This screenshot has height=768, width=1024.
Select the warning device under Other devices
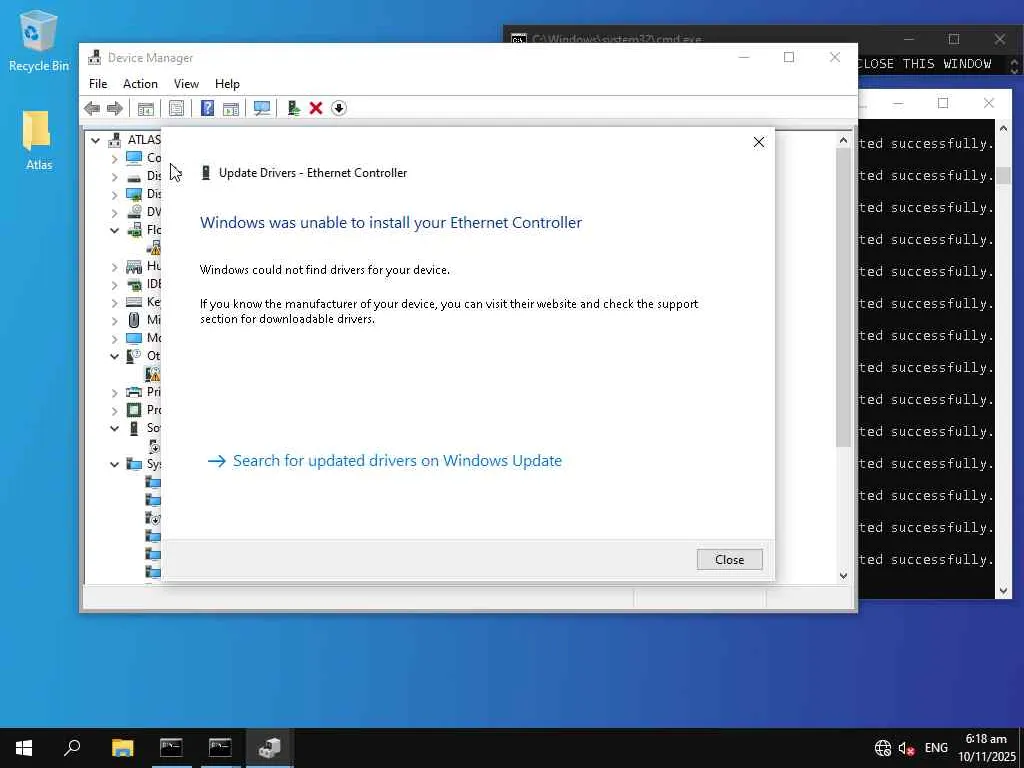tap(153, 374)
